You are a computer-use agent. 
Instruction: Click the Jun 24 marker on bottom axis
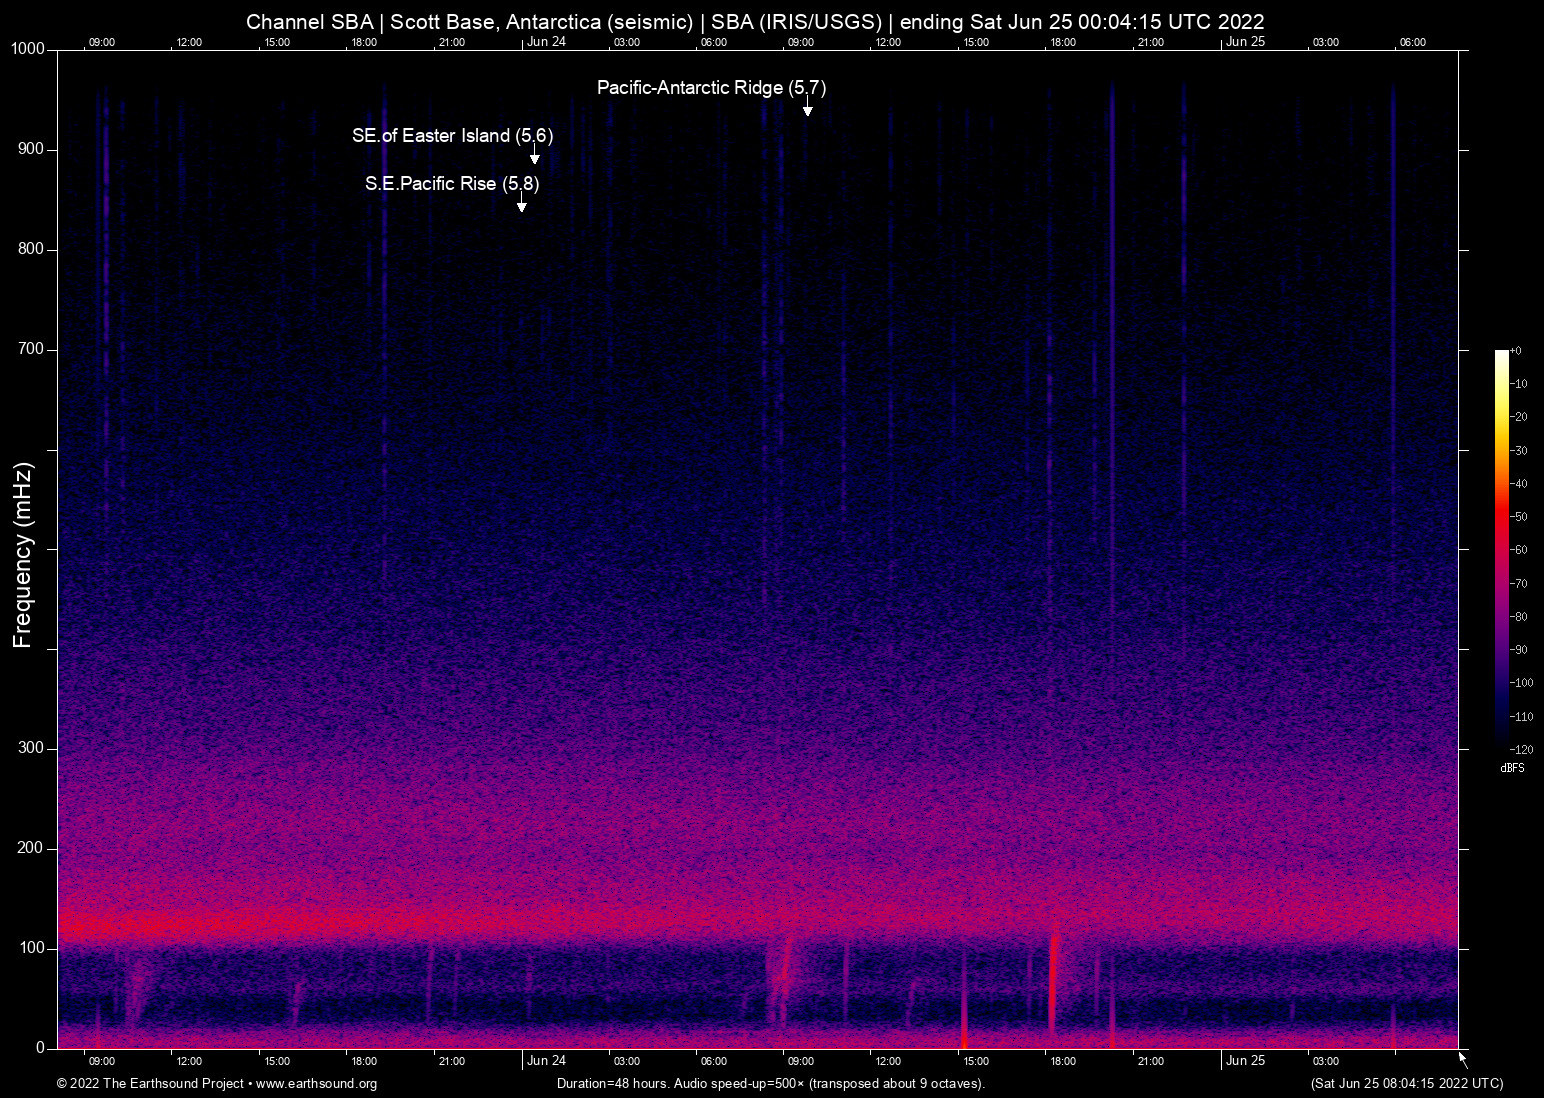pos(546,1061)
